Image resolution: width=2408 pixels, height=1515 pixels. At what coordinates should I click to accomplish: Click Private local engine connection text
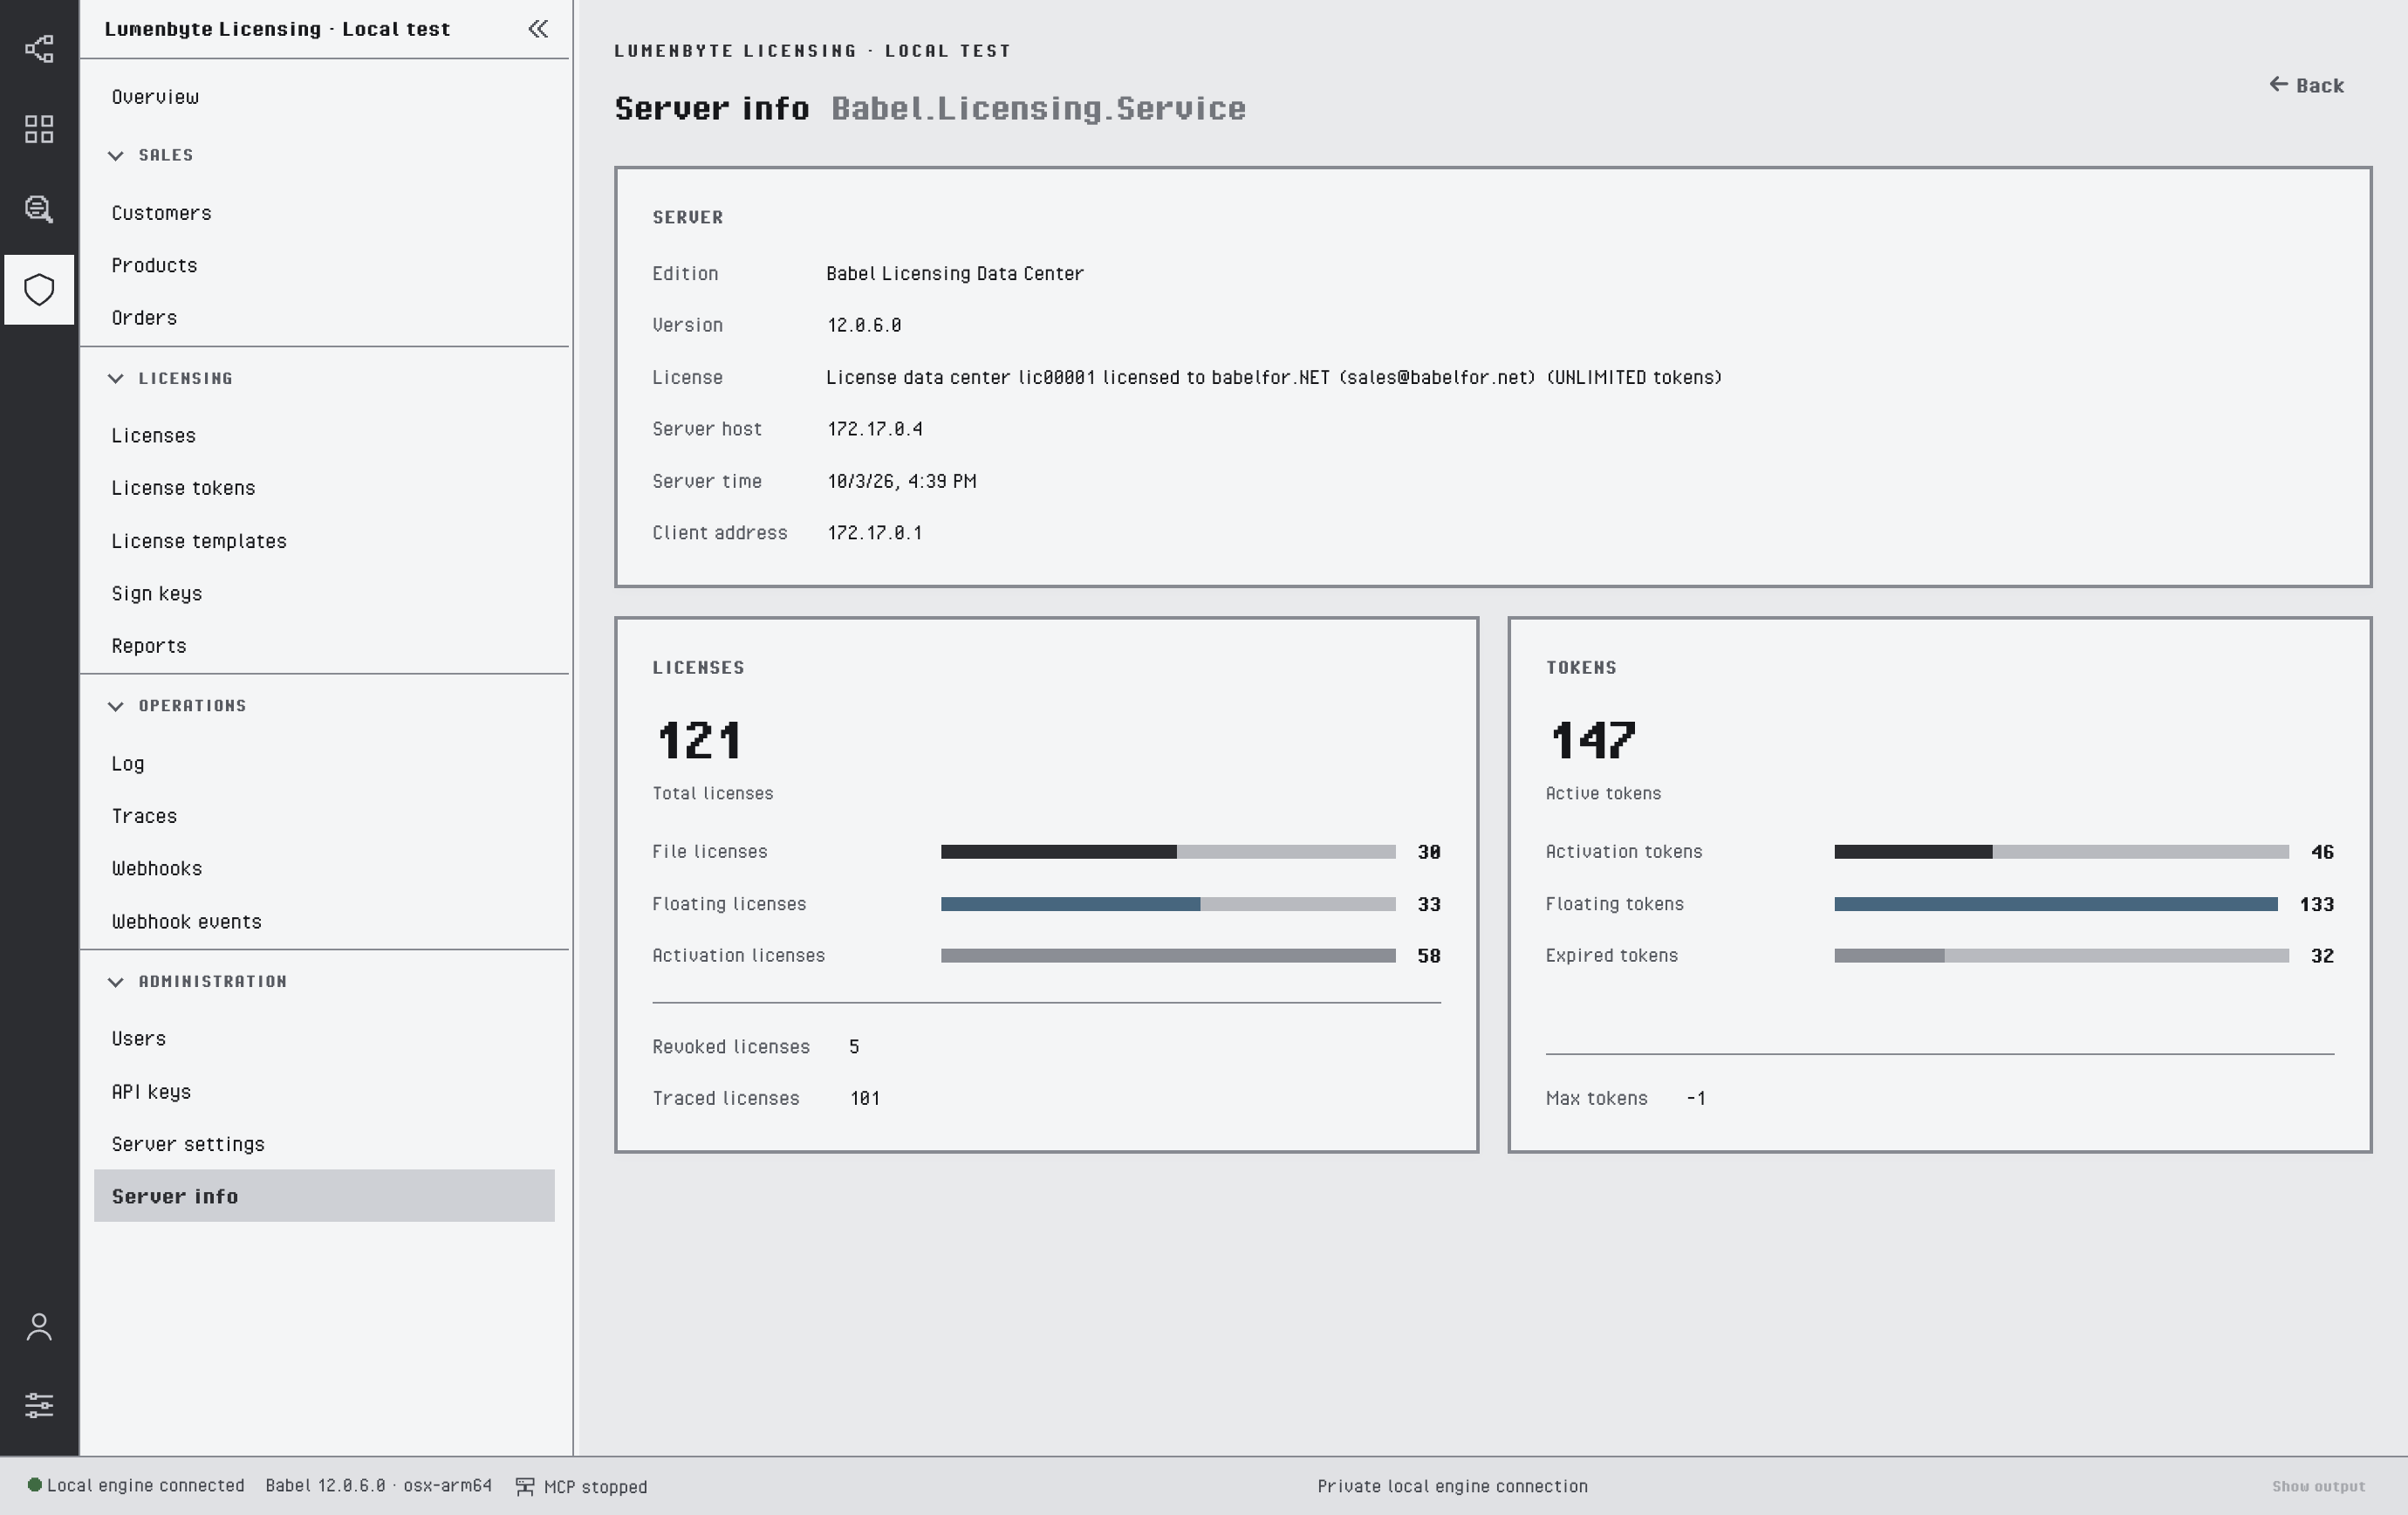point(1452,1487)
